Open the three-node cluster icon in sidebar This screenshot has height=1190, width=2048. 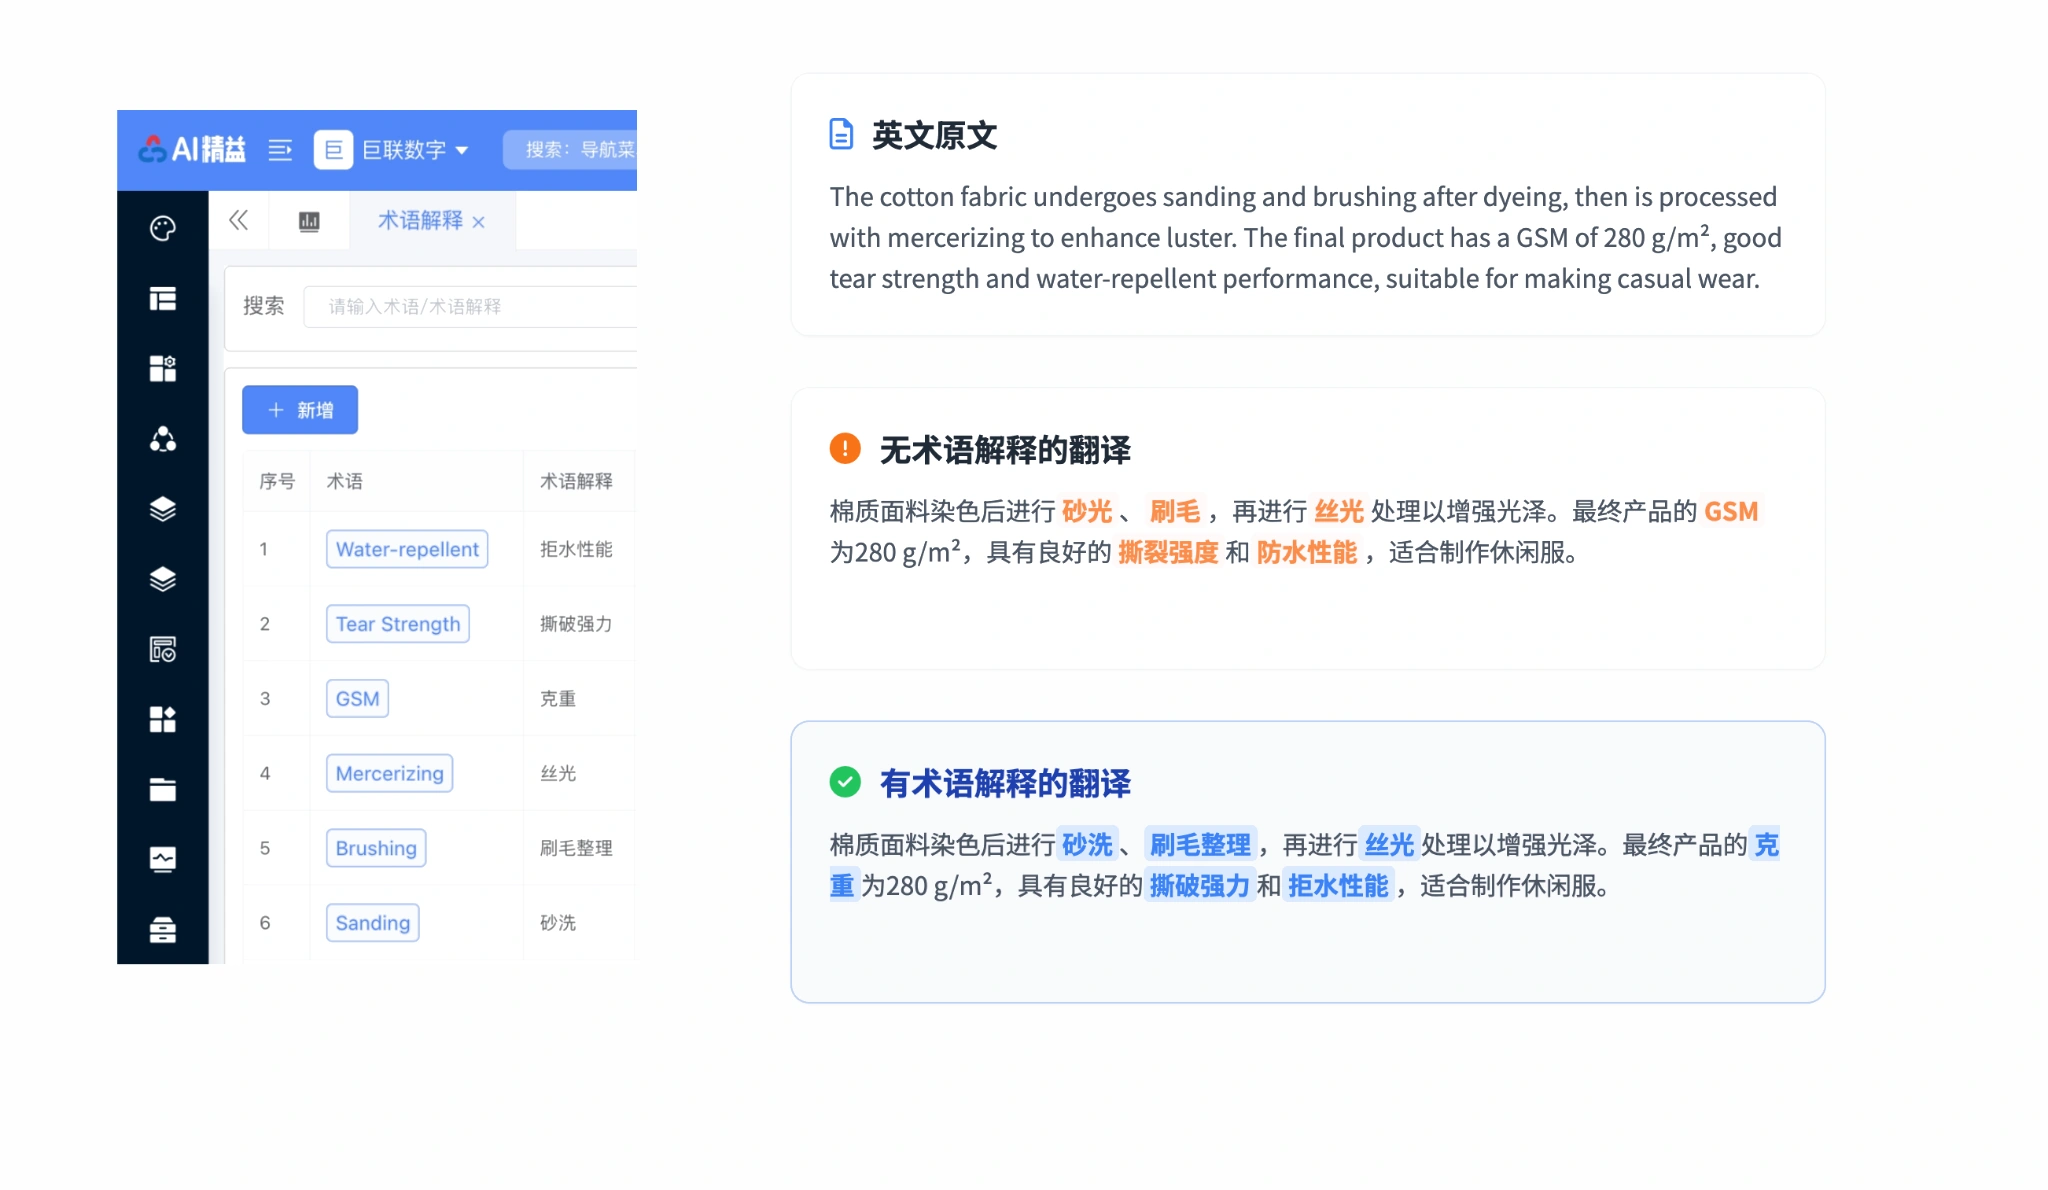pos(163,439)
